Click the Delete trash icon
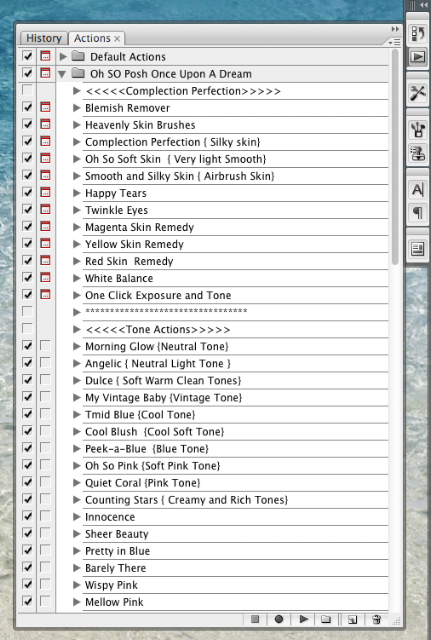The image size is (431, 640). pos(377,620)
